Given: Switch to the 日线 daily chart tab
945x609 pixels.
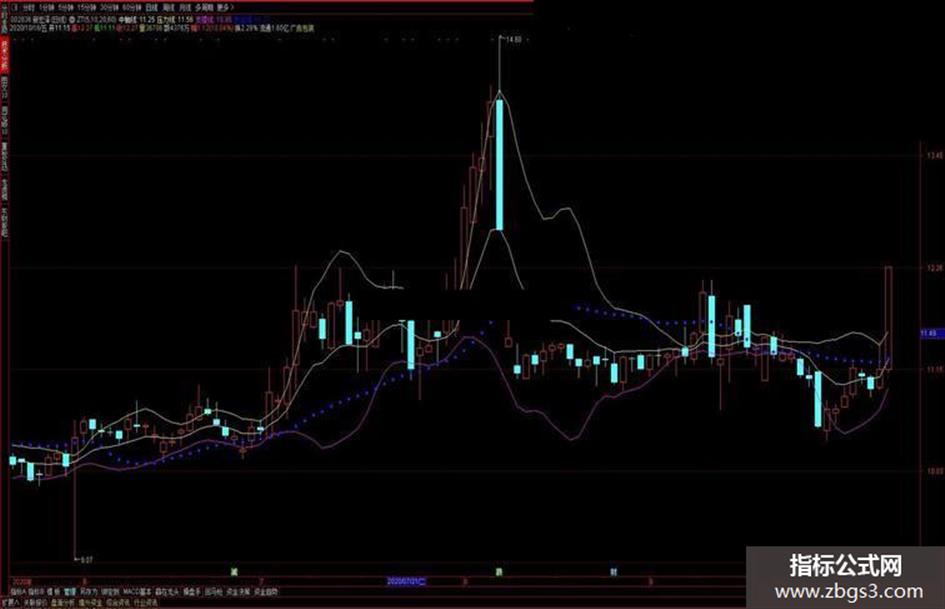Looking at the screenshot, I should tap(151, 8).
